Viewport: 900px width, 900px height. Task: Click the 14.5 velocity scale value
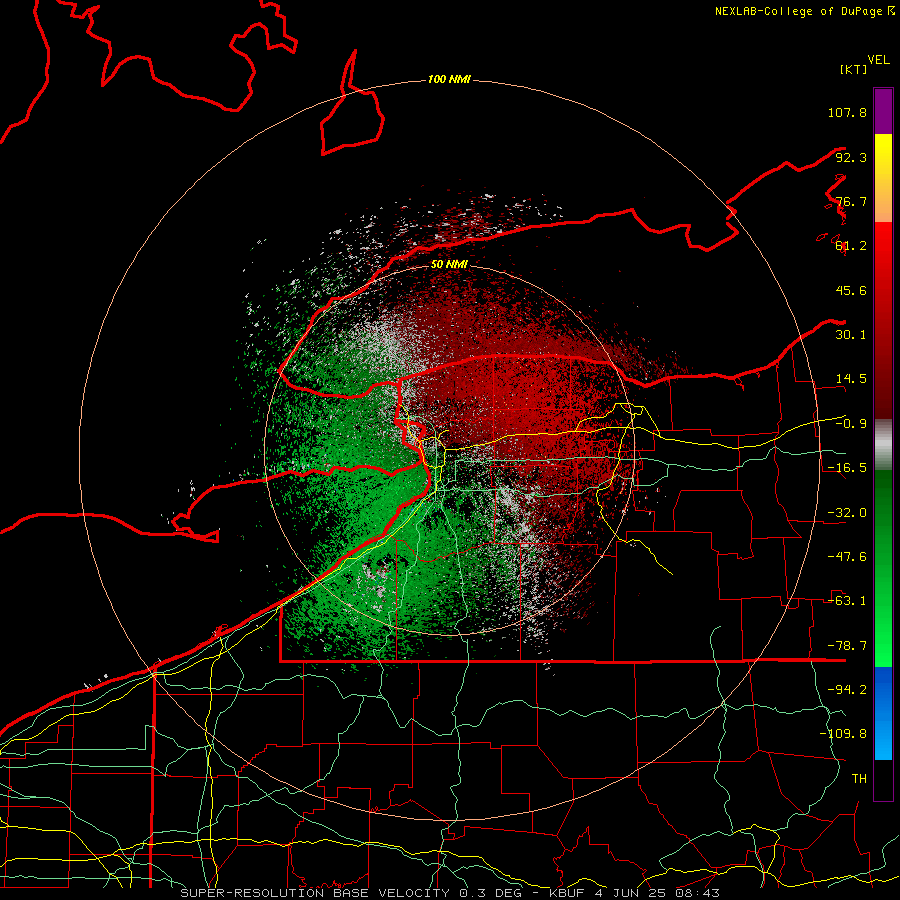[x=851, y=379]
